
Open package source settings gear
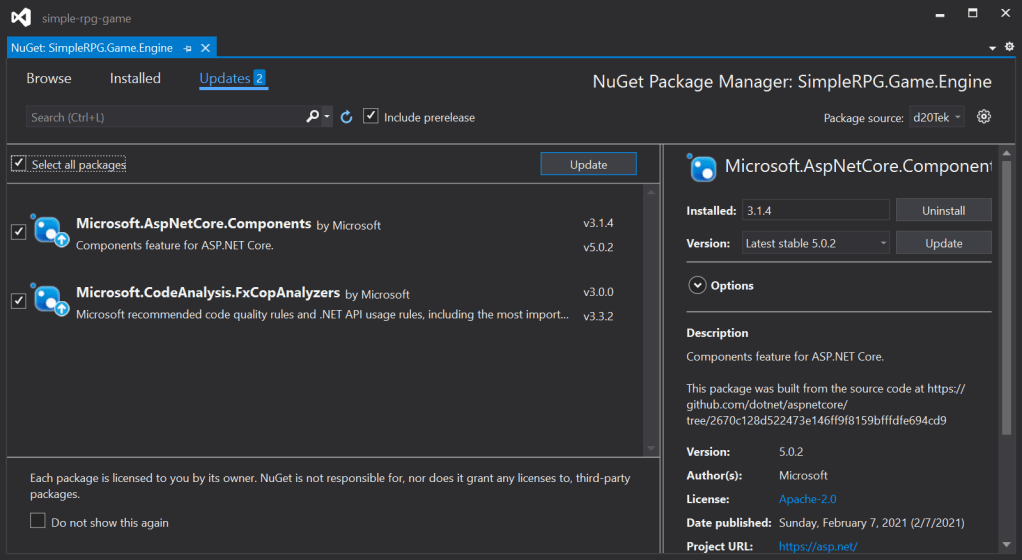(984, 117)
